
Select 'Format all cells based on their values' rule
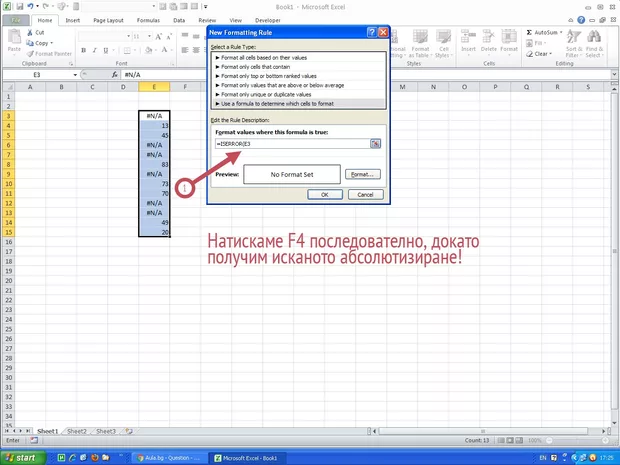pos(299,58)
